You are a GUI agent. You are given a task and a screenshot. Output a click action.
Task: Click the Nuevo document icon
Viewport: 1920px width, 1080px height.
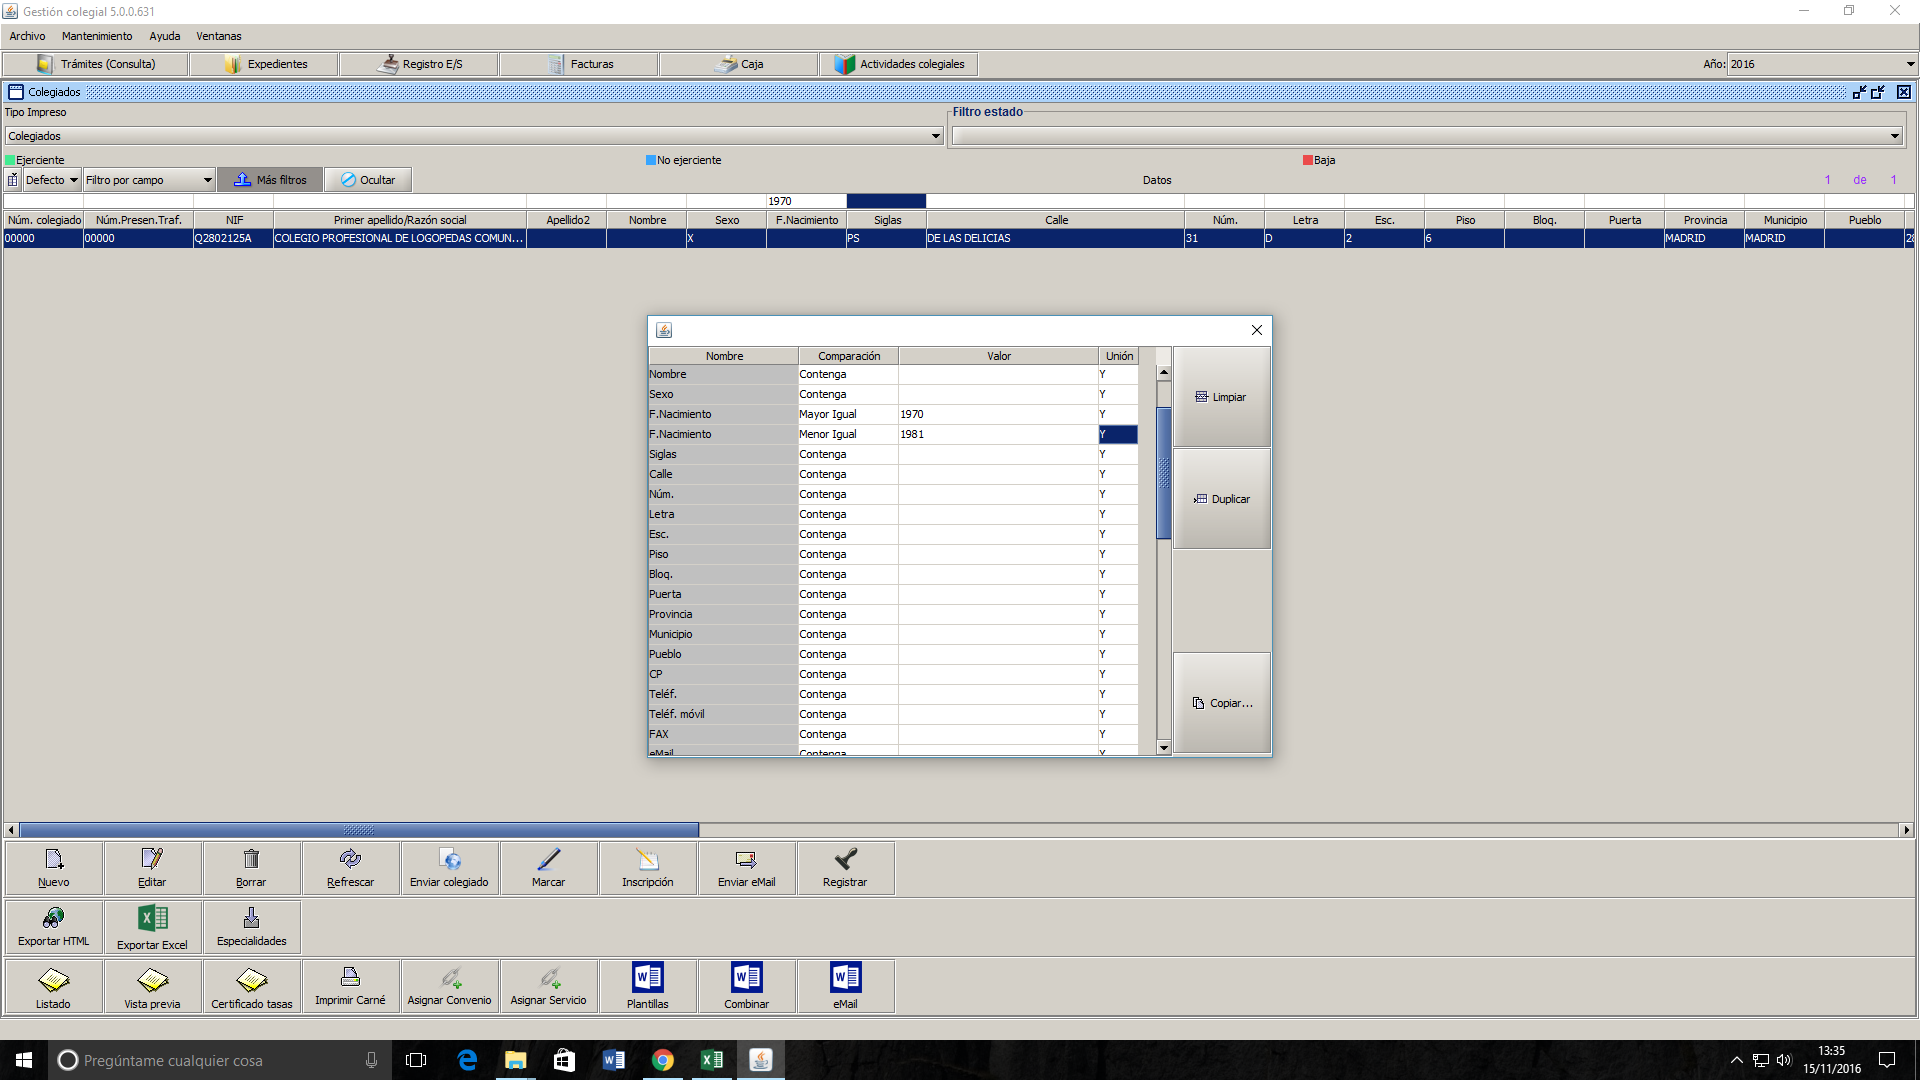pos(54,859)
